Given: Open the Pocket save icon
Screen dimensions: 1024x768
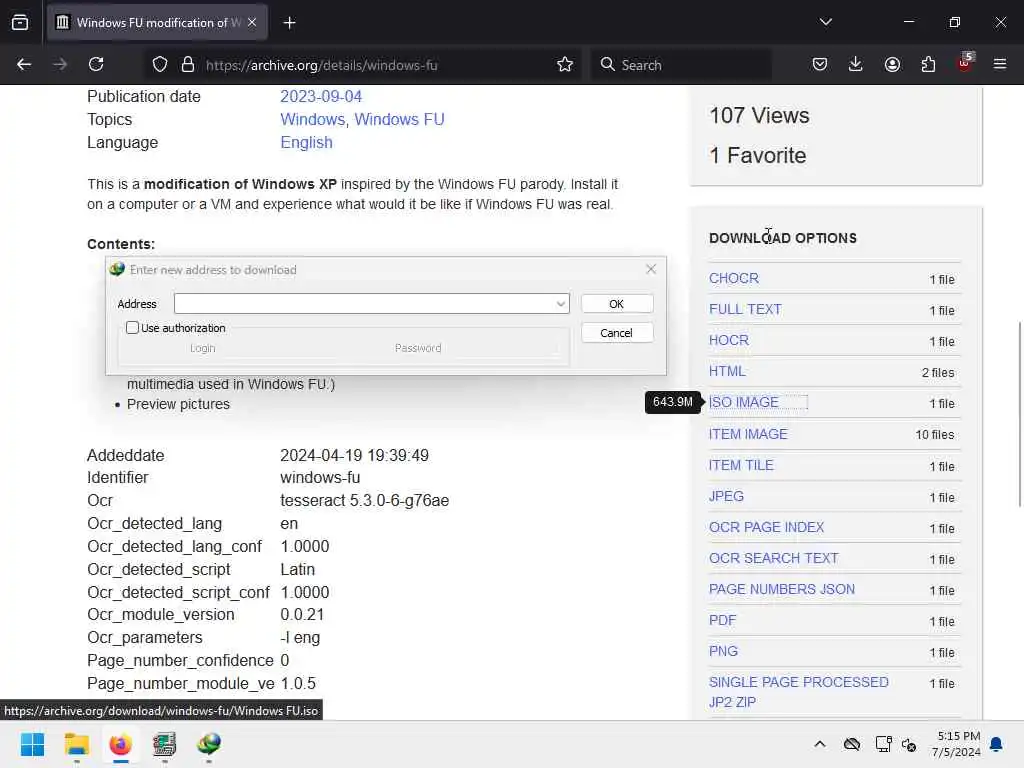Looking at the screenshot, I should click(x=820, y=64).
